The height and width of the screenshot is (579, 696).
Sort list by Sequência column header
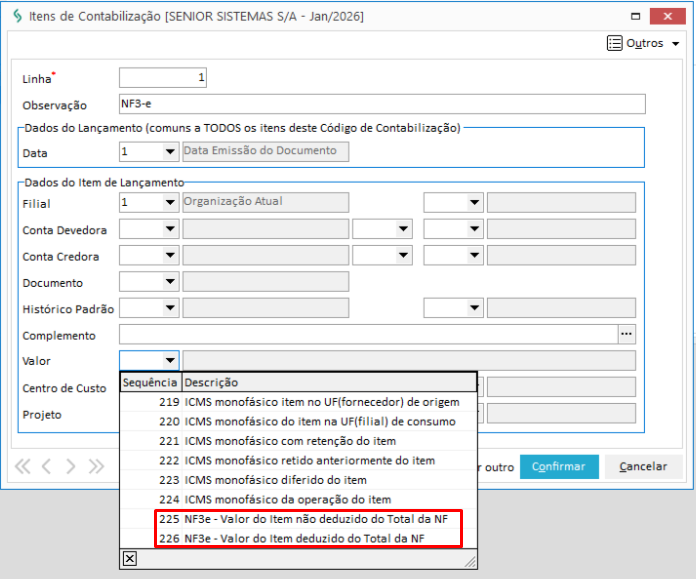click(150, 382)
